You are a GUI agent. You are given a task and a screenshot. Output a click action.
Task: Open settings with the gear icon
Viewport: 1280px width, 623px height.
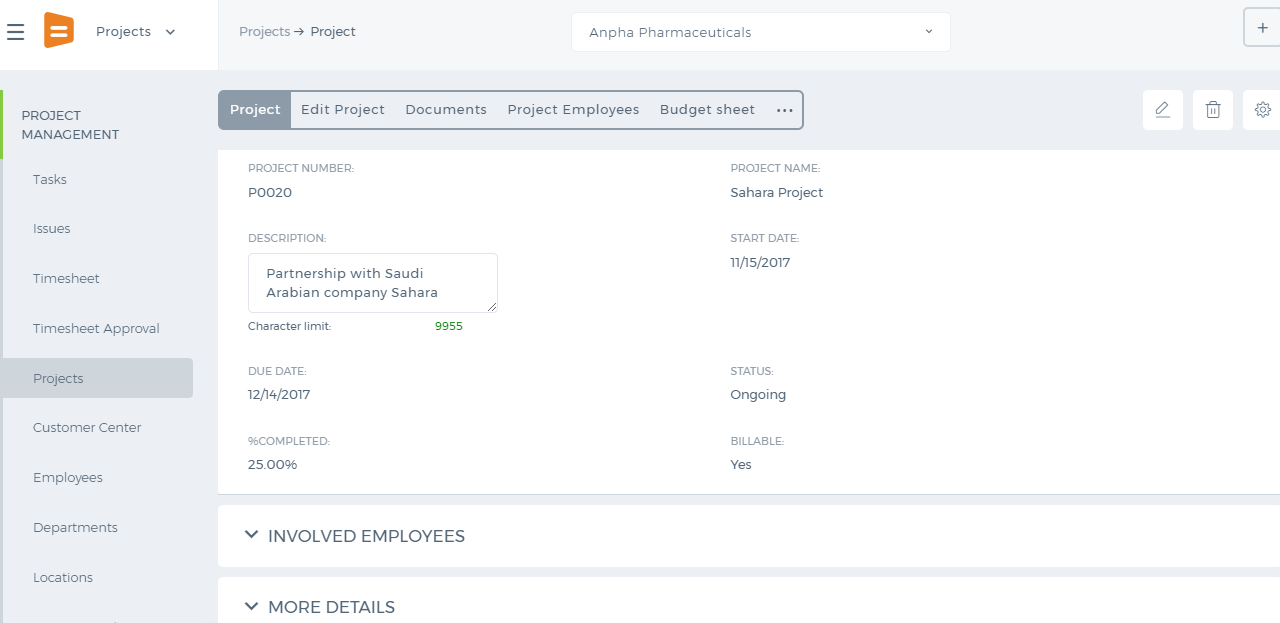[1262, 110]
